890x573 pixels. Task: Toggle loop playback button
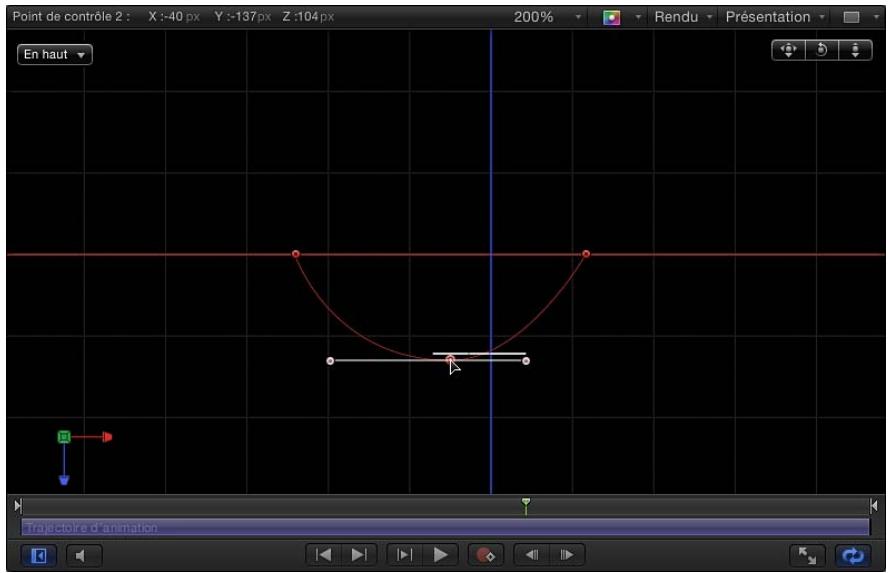tap(853, 555)
